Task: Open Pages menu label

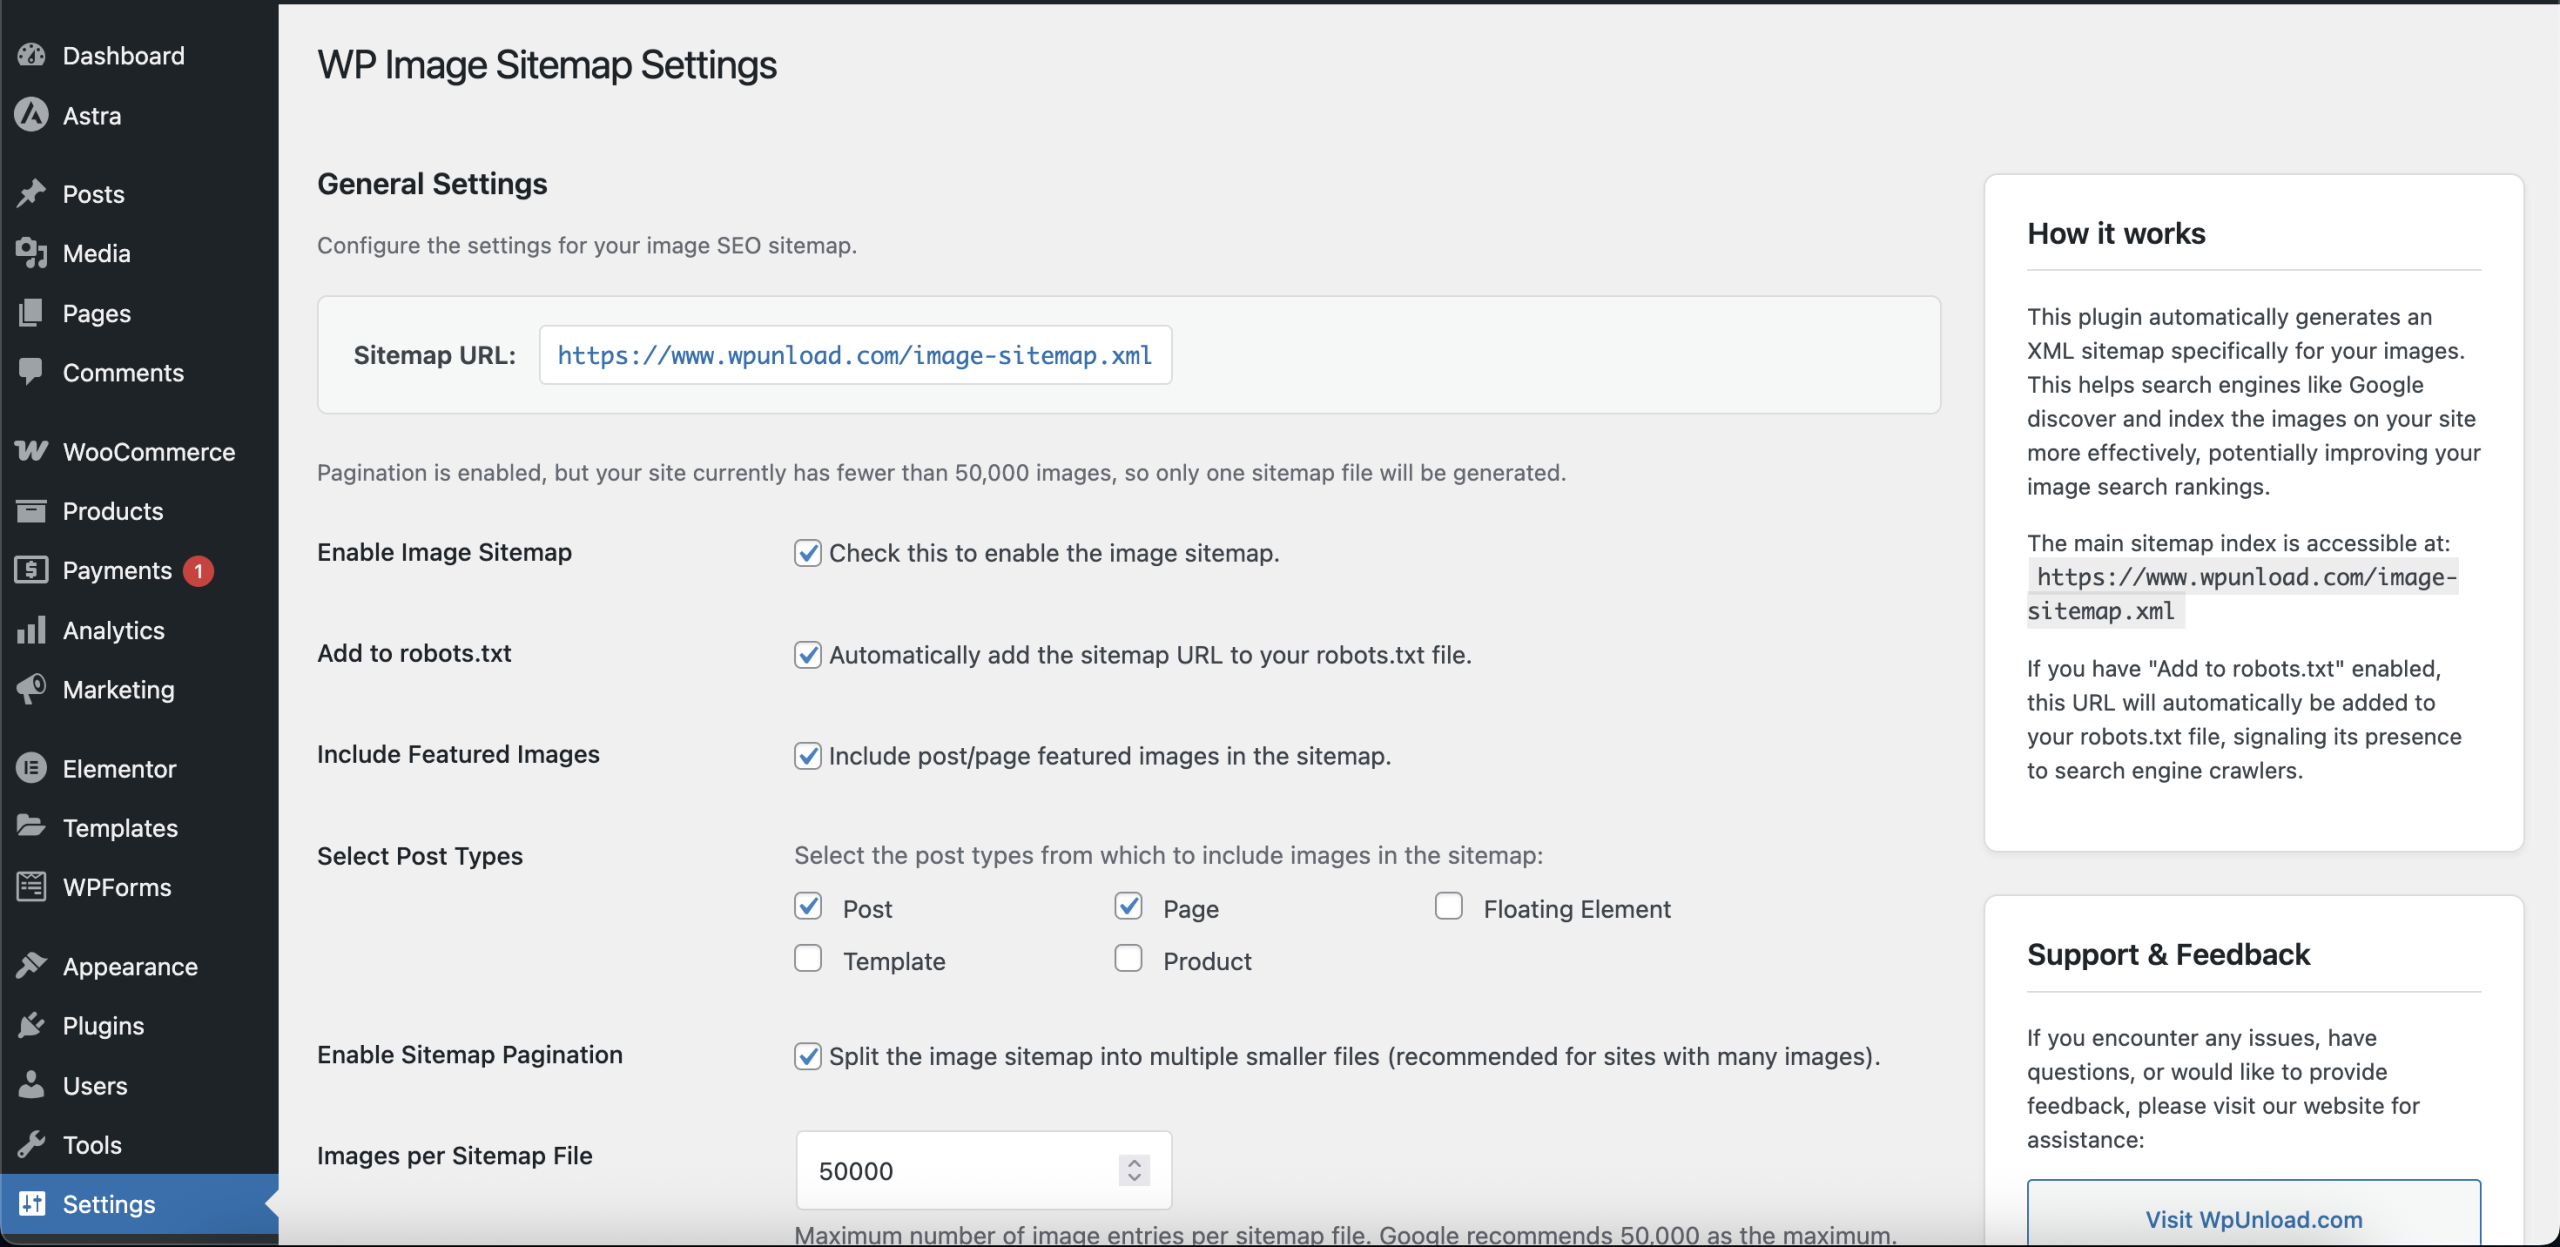Action: pos(97,313)
